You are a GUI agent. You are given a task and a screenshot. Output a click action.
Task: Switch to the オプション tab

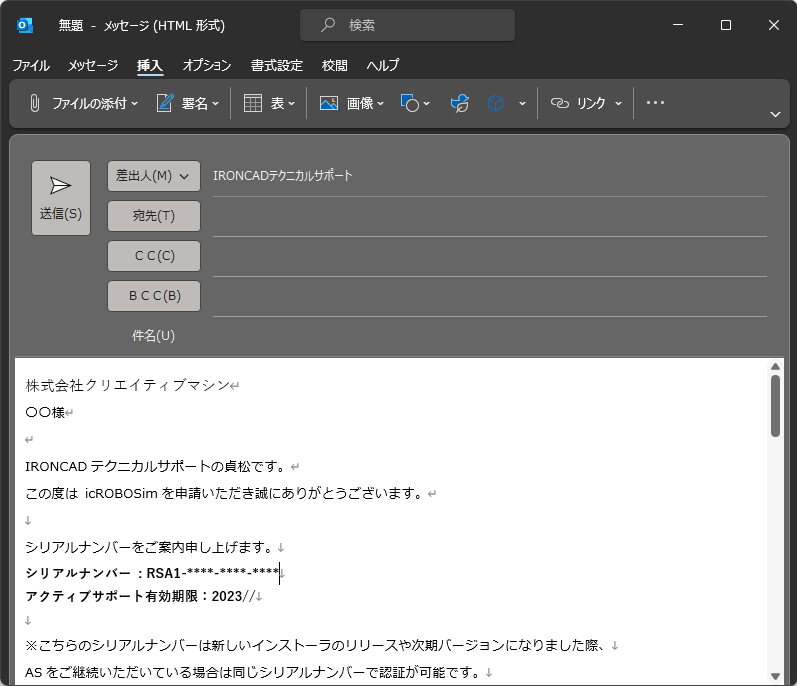(x=207, y=66)
